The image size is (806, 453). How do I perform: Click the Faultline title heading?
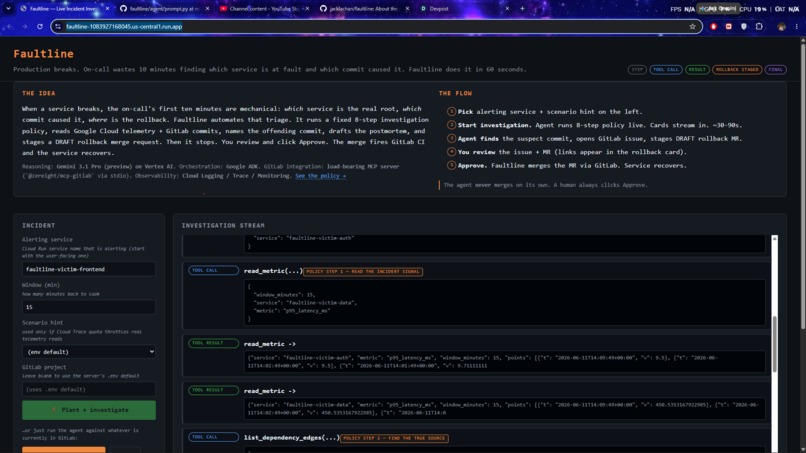point(43,53)
